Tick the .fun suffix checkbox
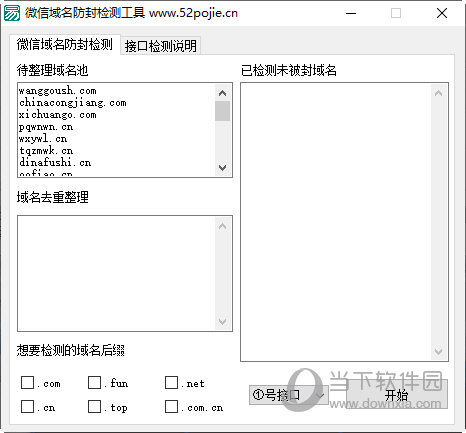Image resolution: width=466 pixels, height=433 pixels. pos(94,383)
